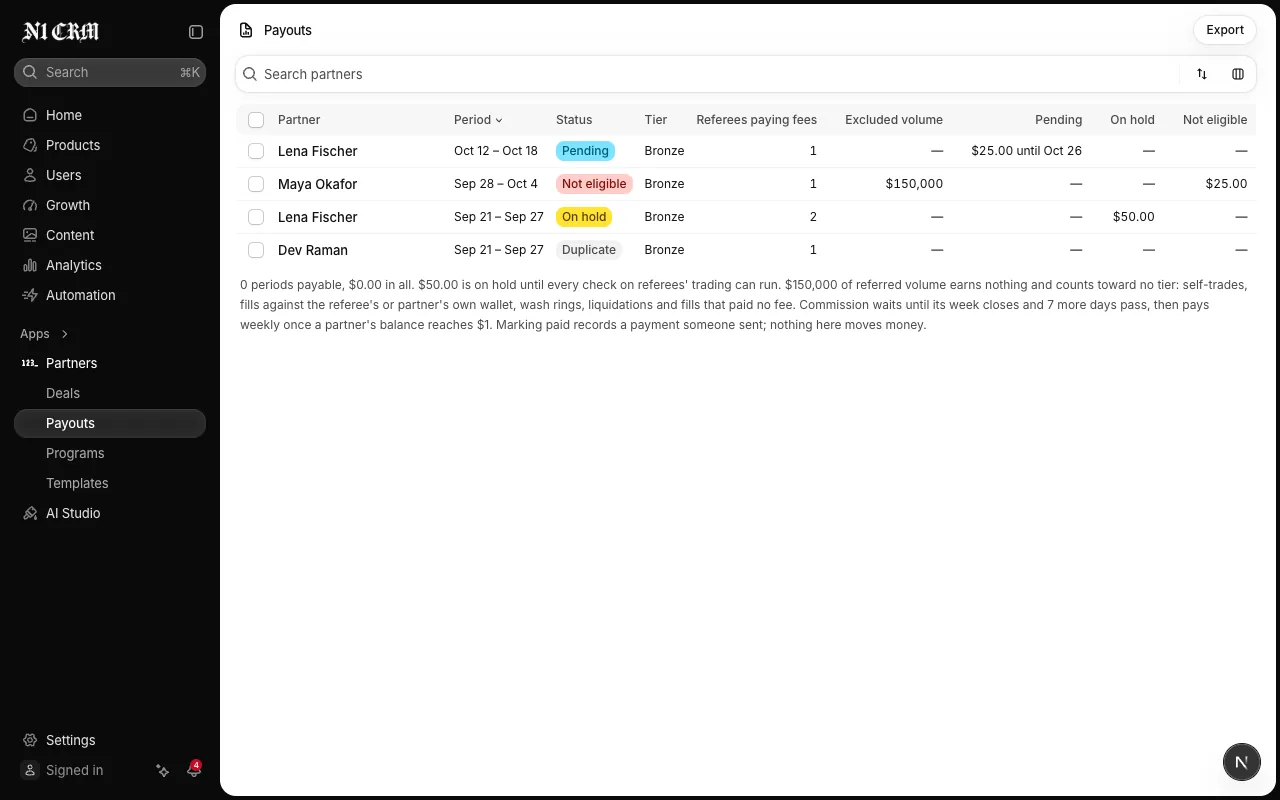The image size is (1280, 800).
Task: Click the On hold status badge
Action: [x=584, y=217]
